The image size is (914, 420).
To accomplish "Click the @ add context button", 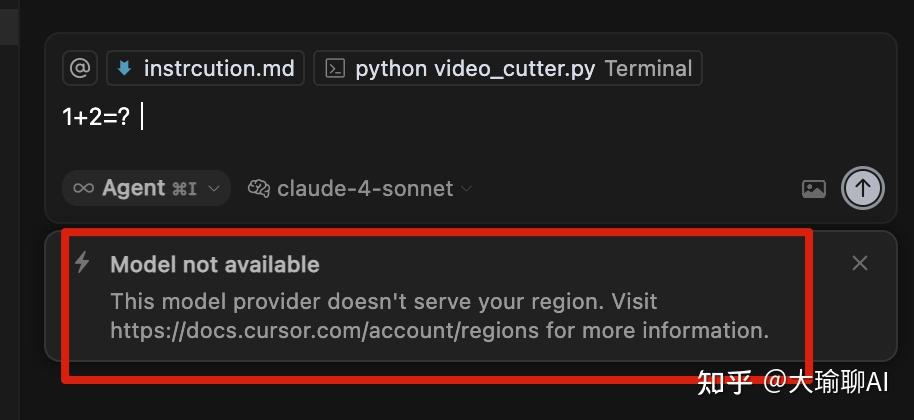I will click(x=80, y=68).
